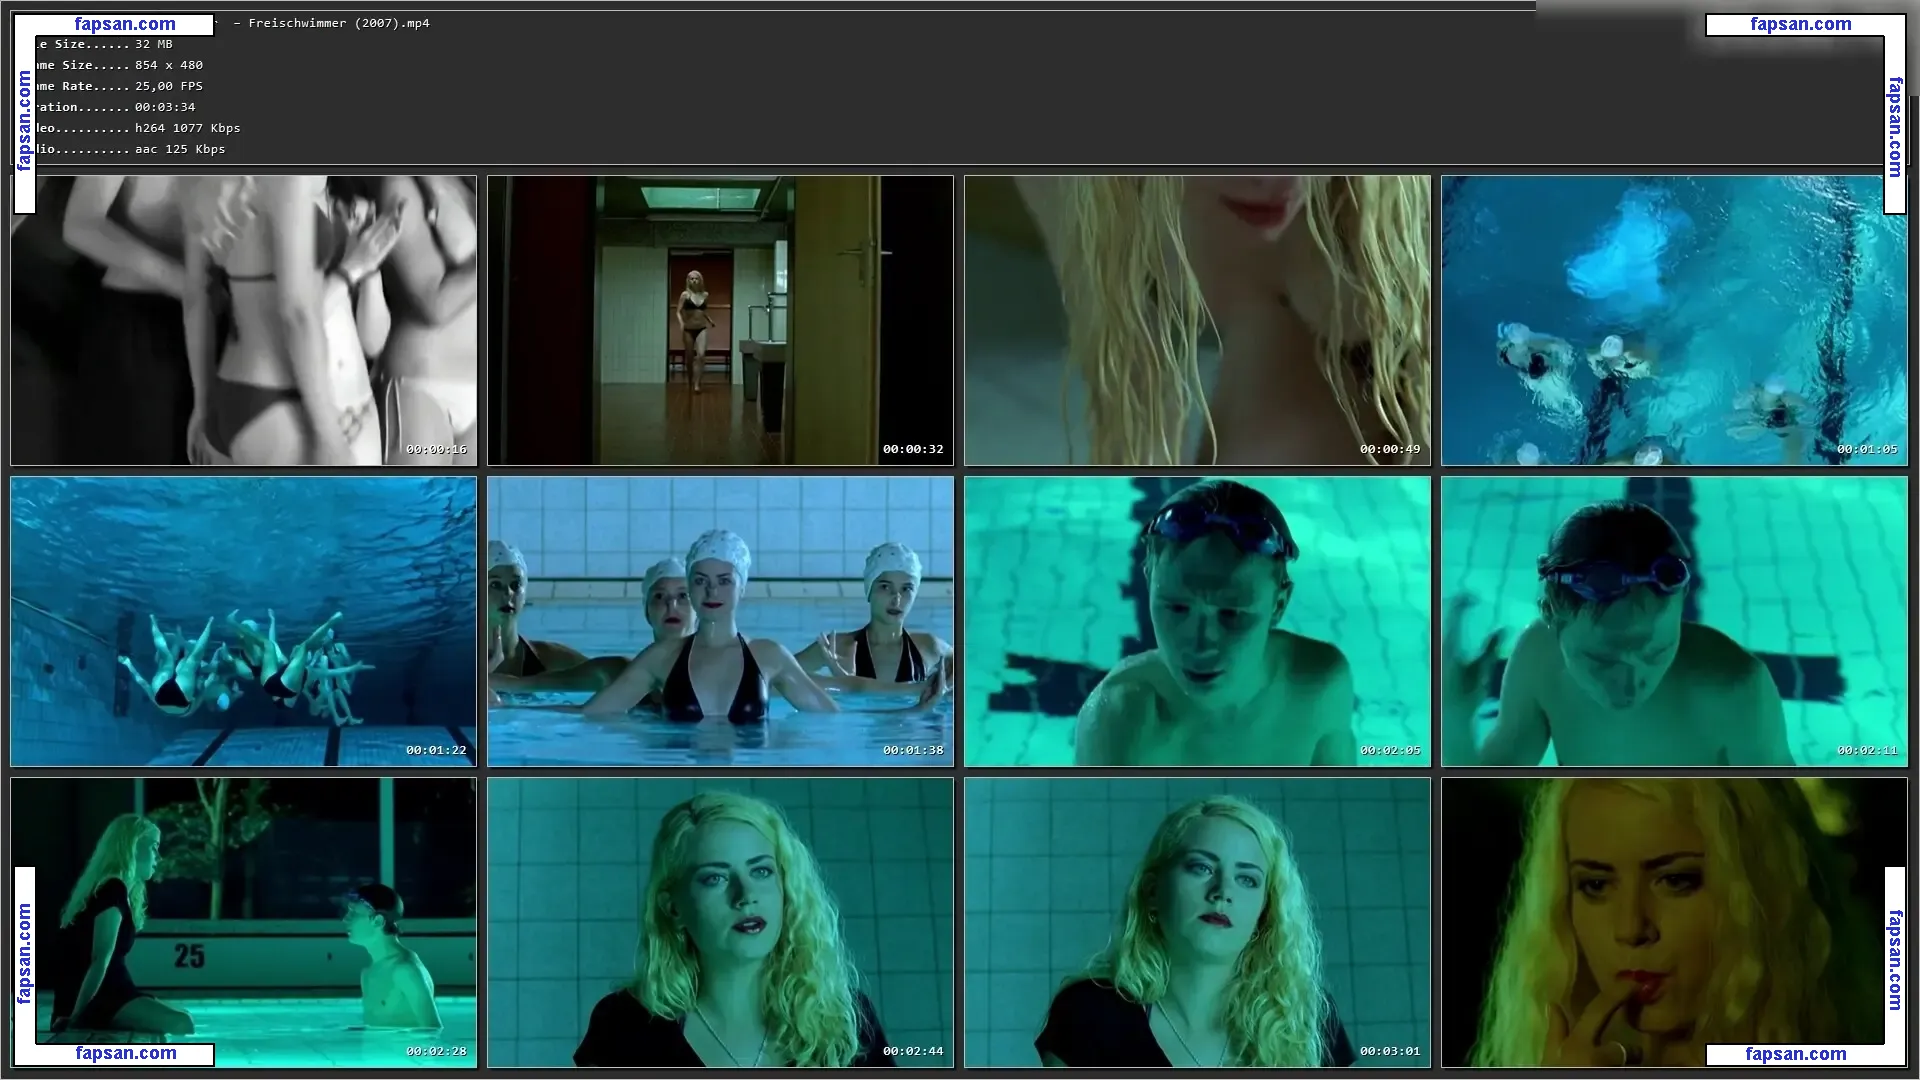Click the file size value '32 MB'
Image resolution: width=1920 pixels, height=1080 pixels.
click(154, 44)
